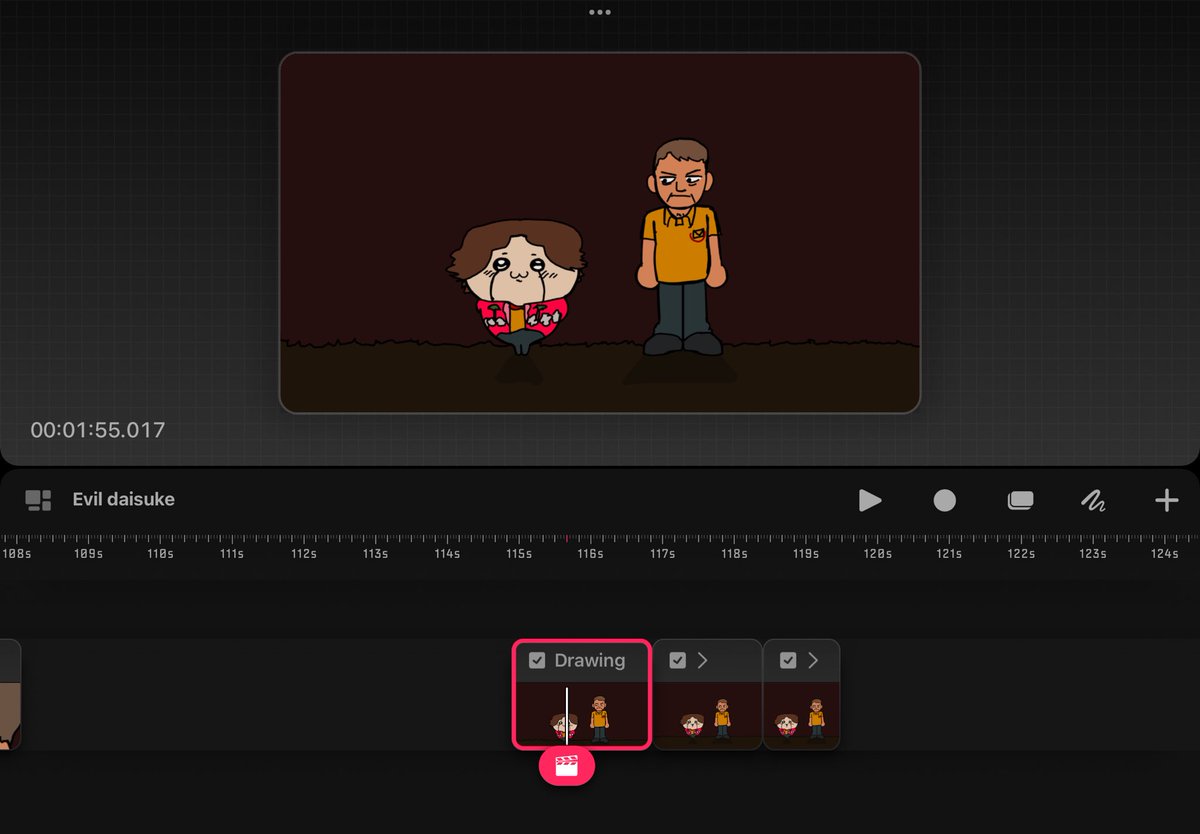Tap the 118s mark on the ruler
Screen dimensions: 1200x834
[x=735, y=553]
